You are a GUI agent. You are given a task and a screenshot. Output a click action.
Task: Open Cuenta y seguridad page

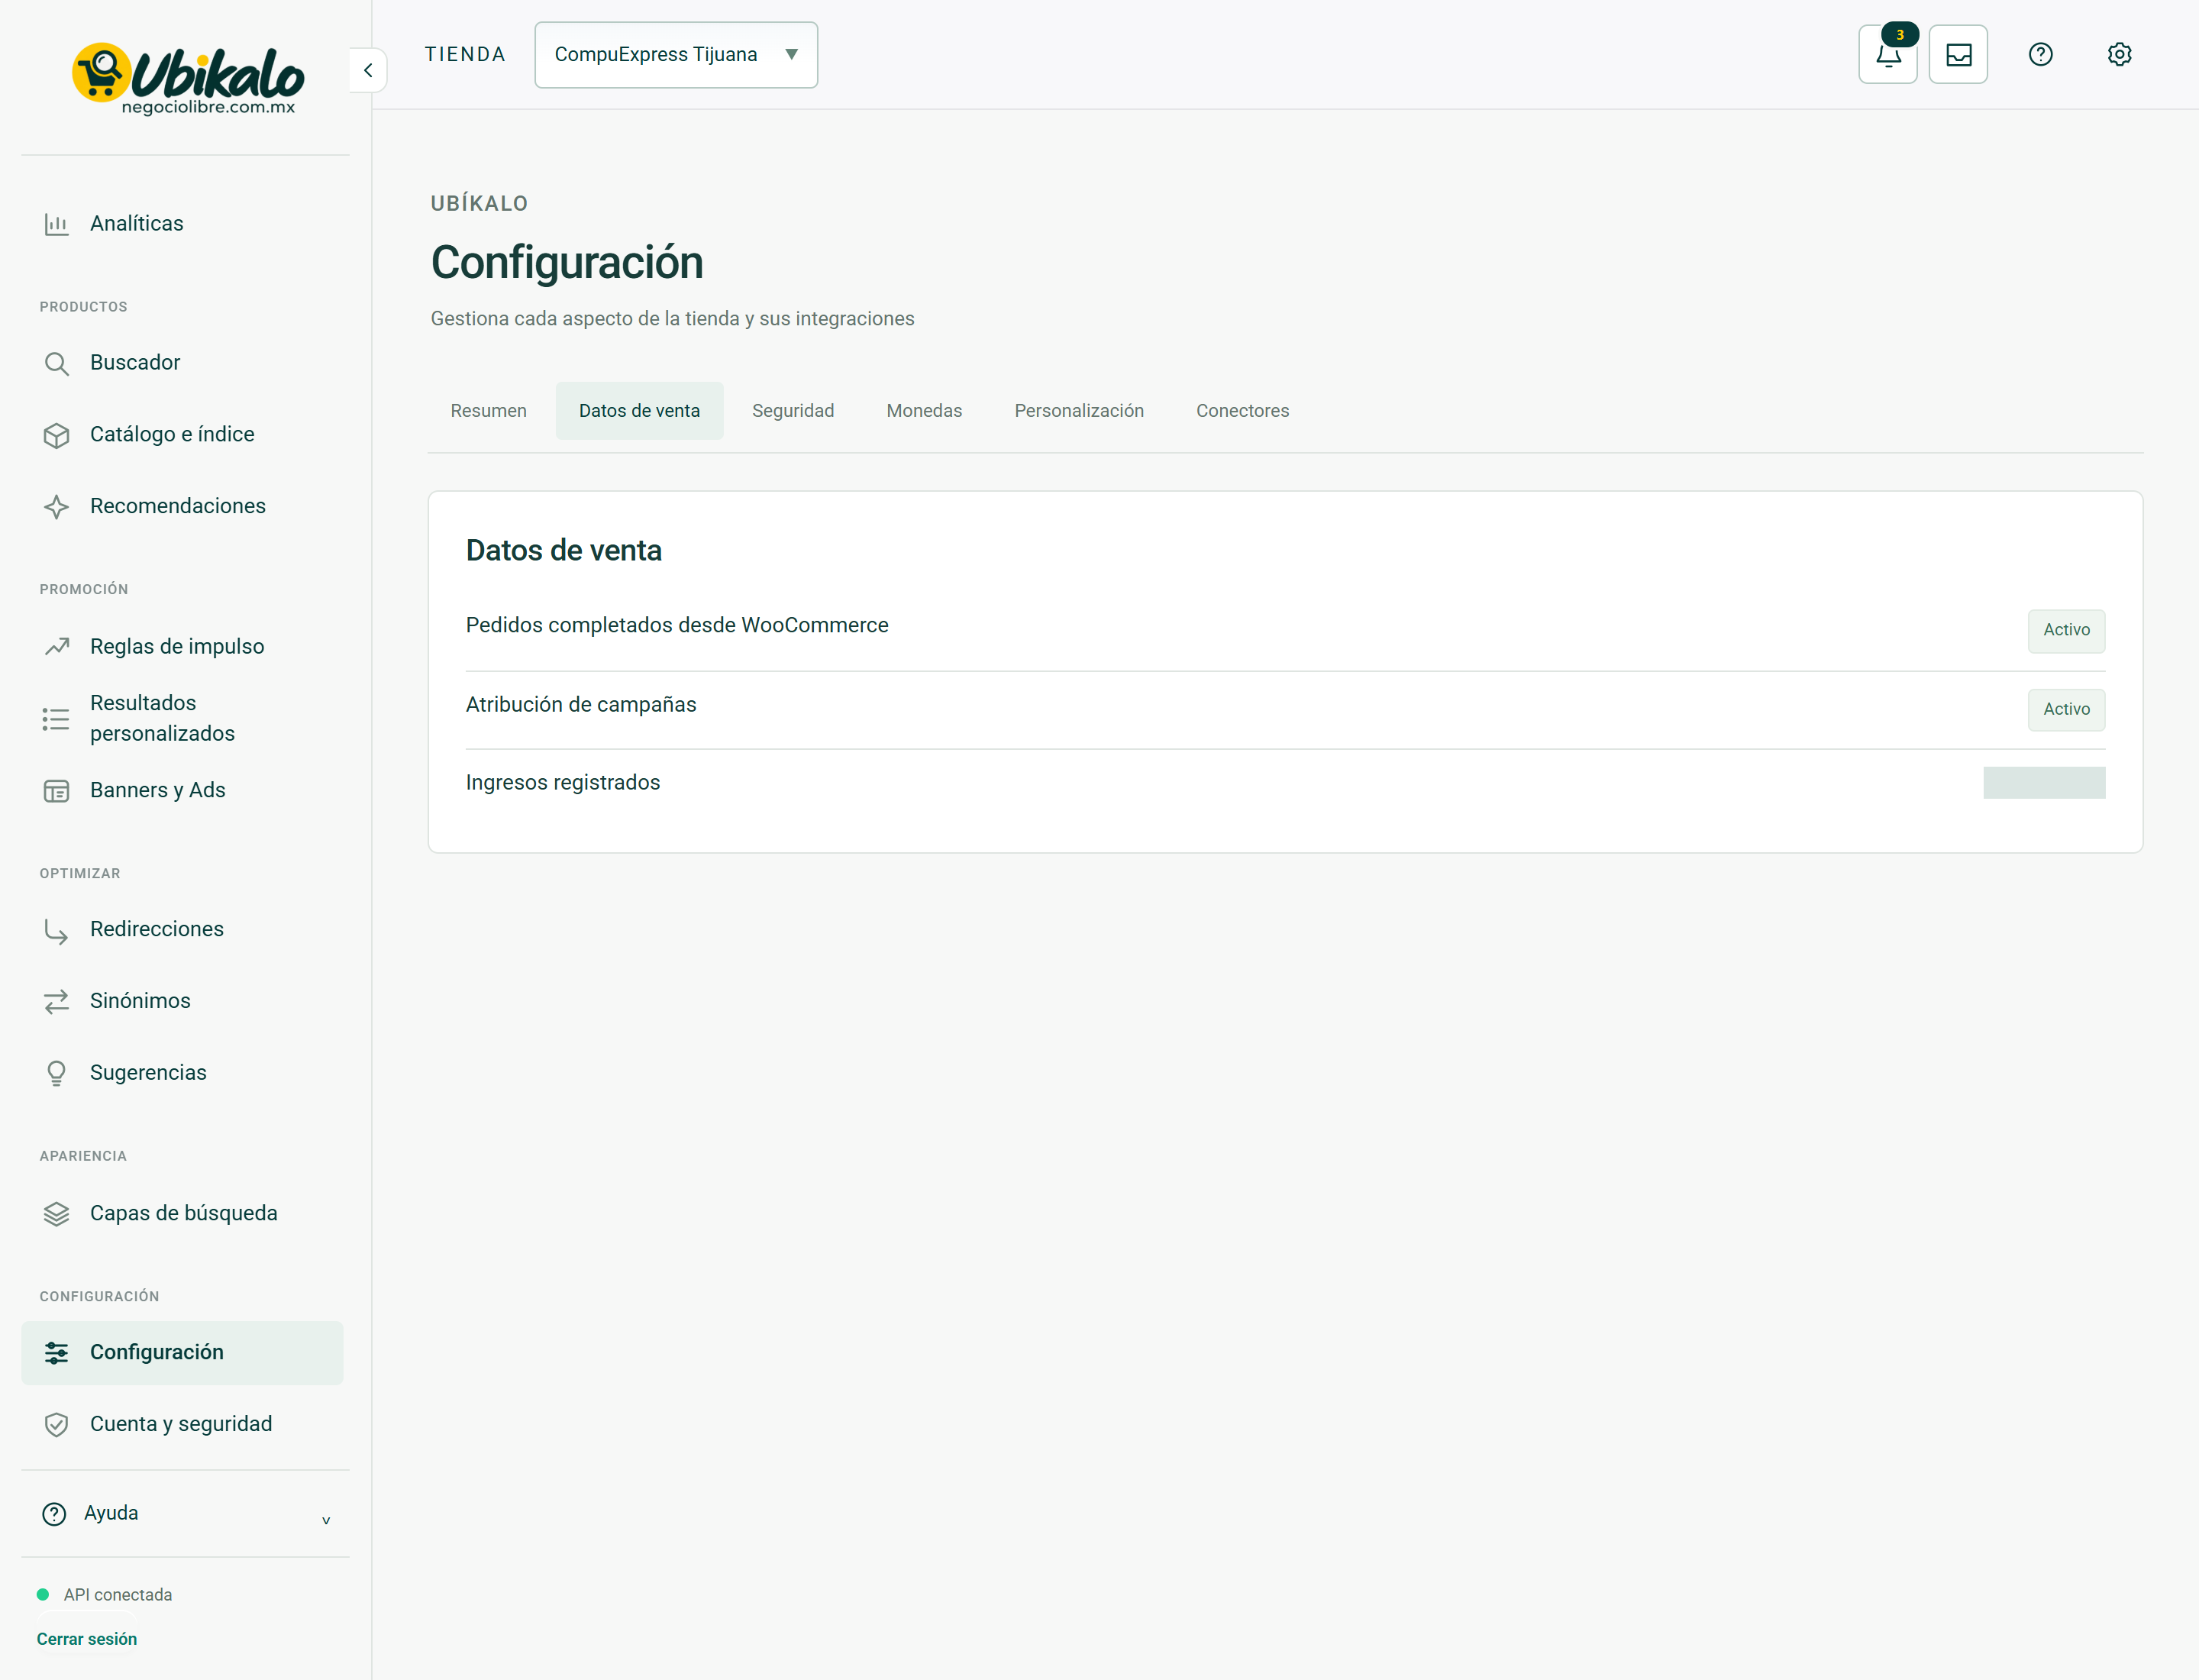click(x=182, y=1425)
